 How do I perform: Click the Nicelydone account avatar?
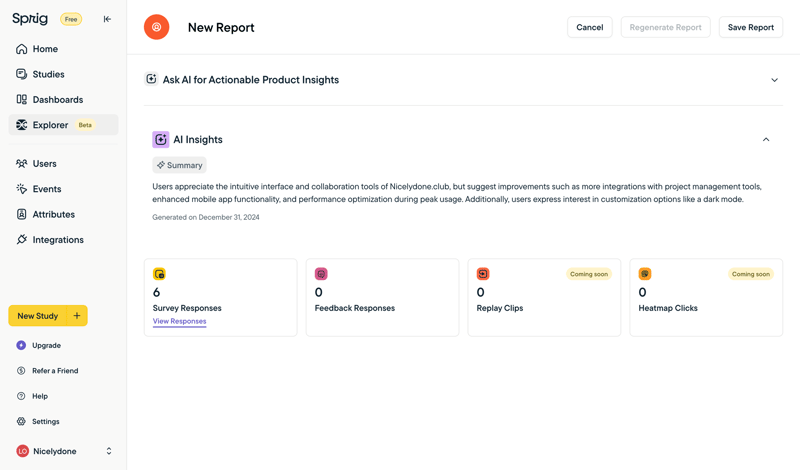click(x=22, y=451)
